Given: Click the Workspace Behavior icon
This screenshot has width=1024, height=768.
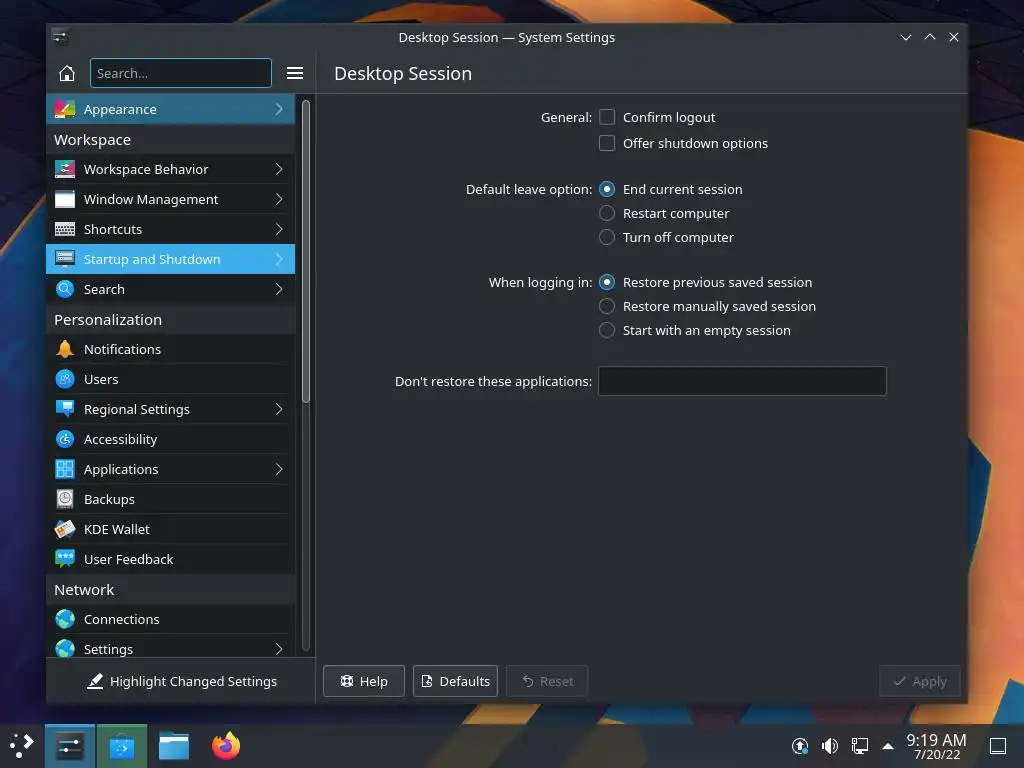Looking at the screenshot, I should [x=65, y=169].
